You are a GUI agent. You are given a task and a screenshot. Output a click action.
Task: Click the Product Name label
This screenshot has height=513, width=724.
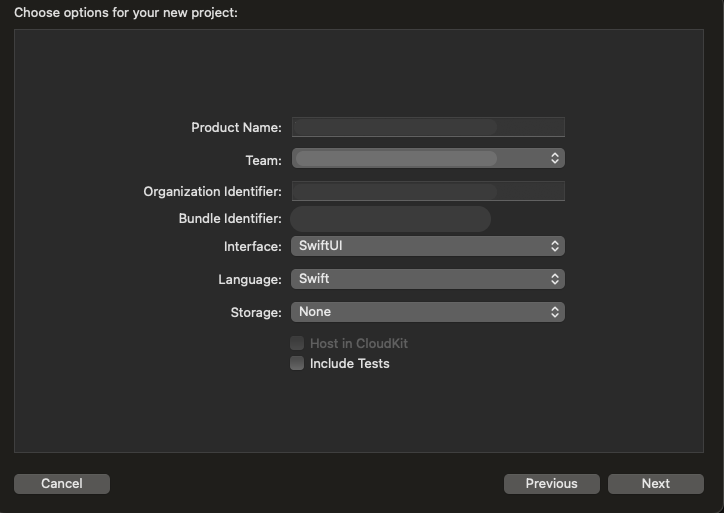coord(236,128)
